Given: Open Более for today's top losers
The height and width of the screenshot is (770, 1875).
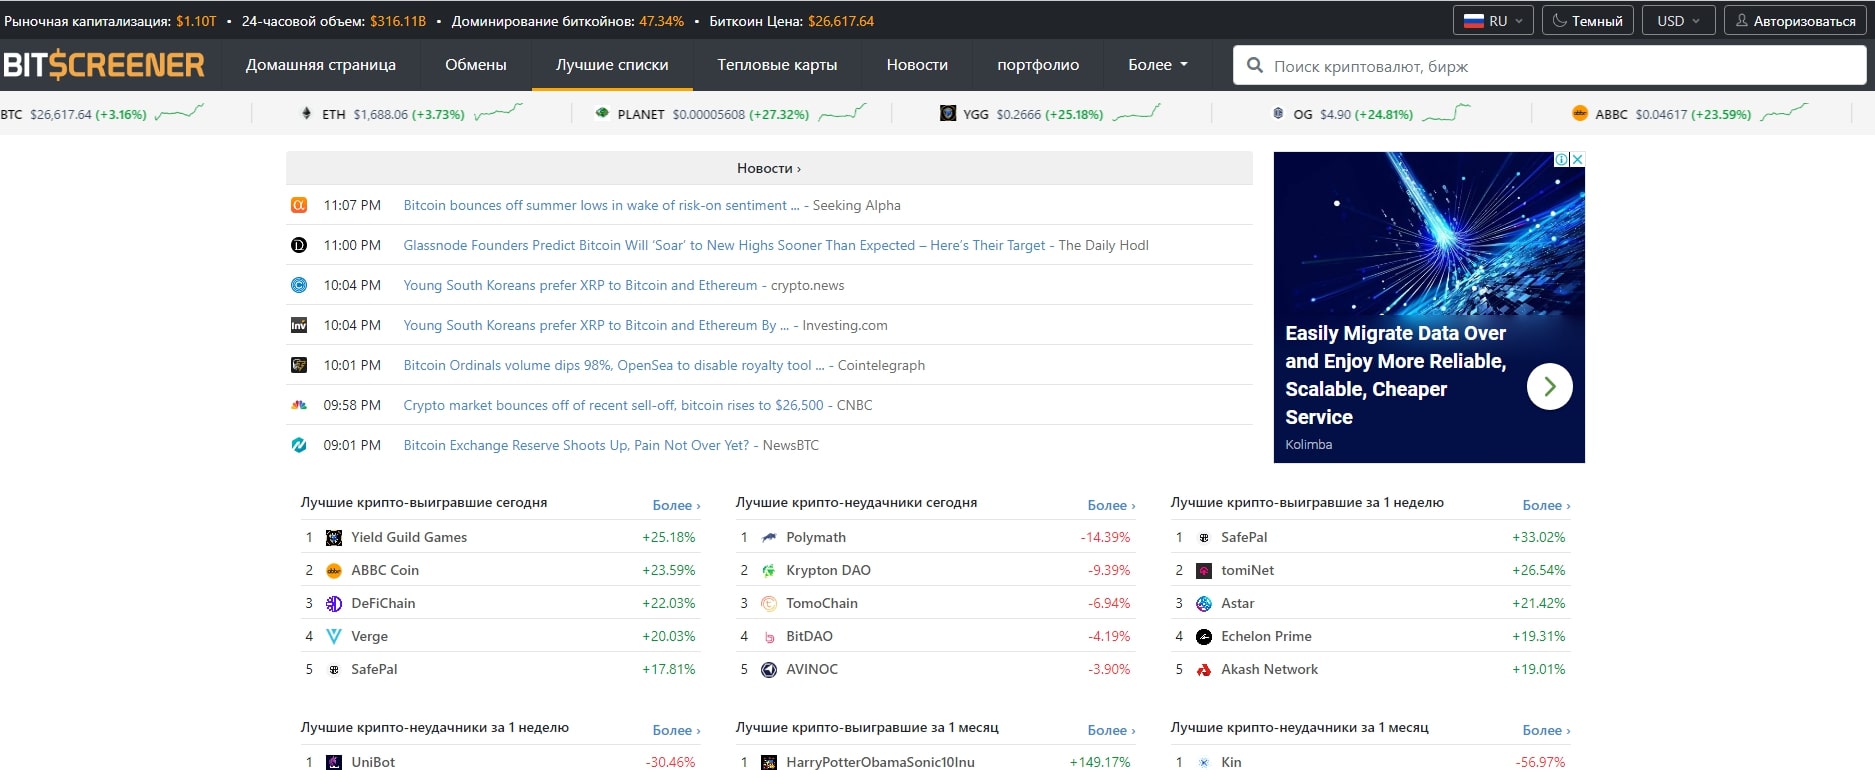Looking at the screenshot, I should point(1111,506).
